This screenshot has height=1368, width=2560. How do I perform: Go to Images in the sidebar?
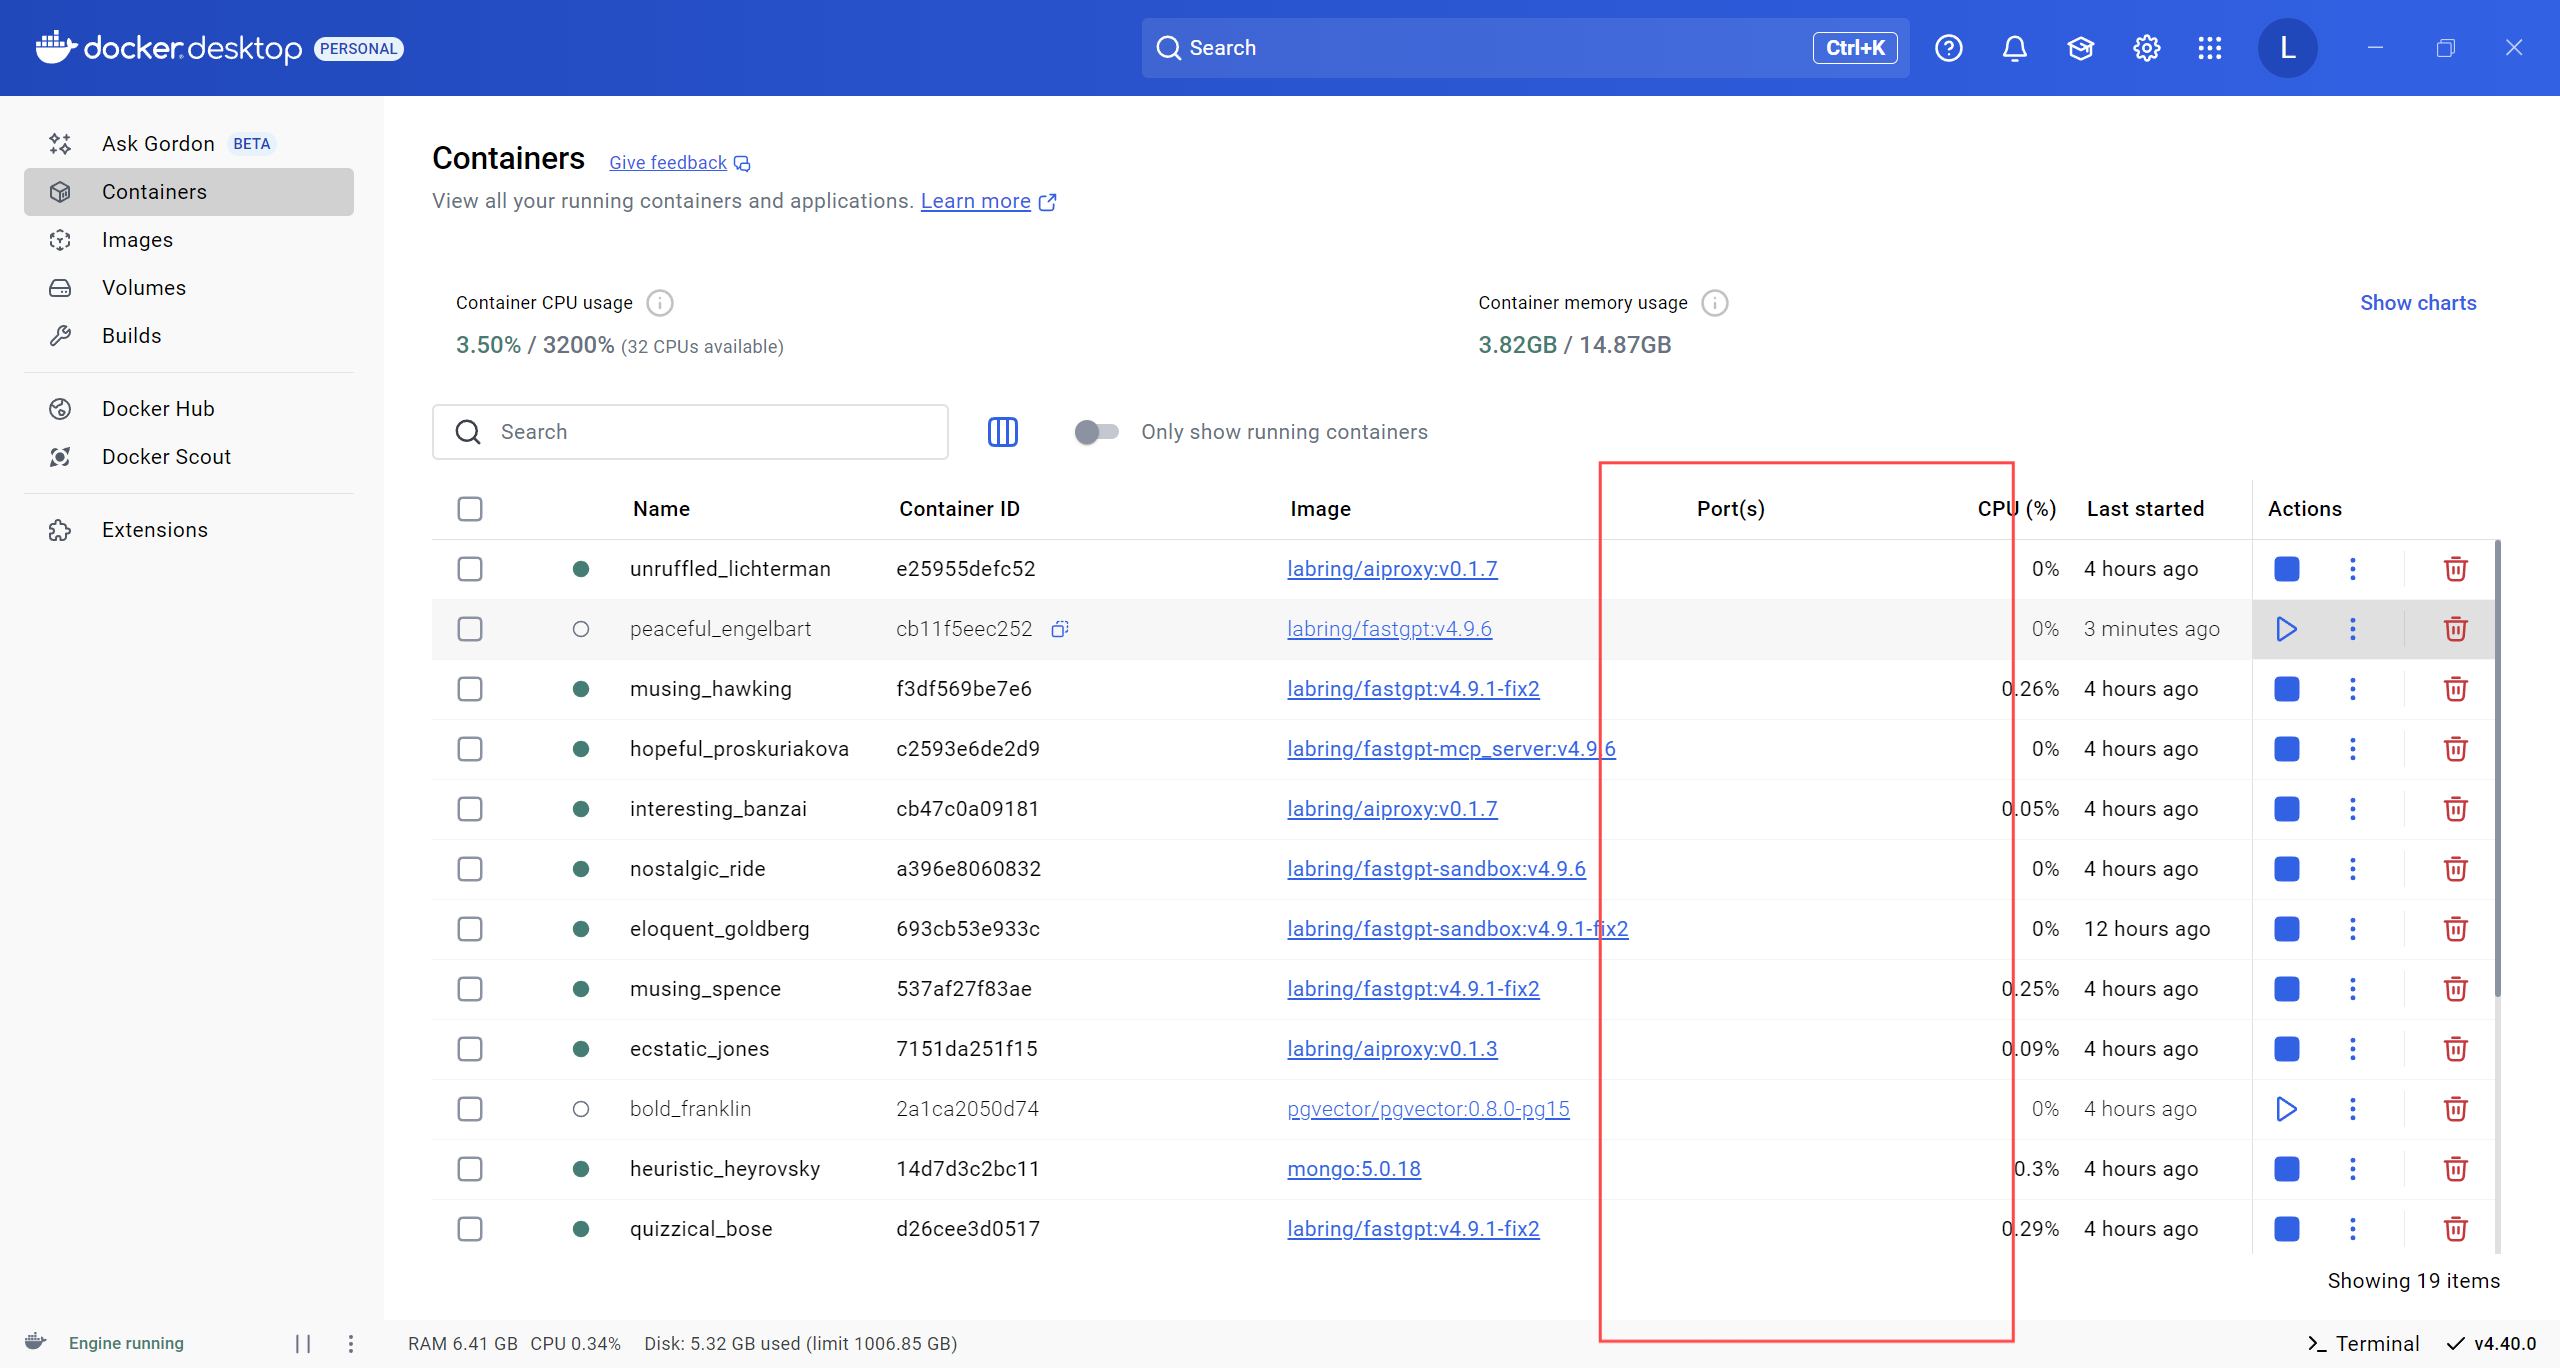point(137,240)
